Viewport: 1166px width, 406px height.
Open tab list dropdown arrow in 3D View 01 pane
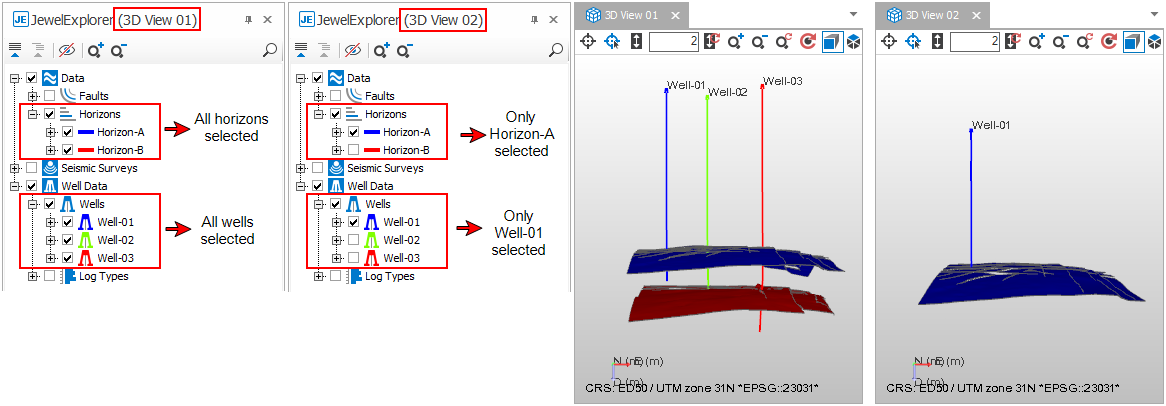[853, 15]
